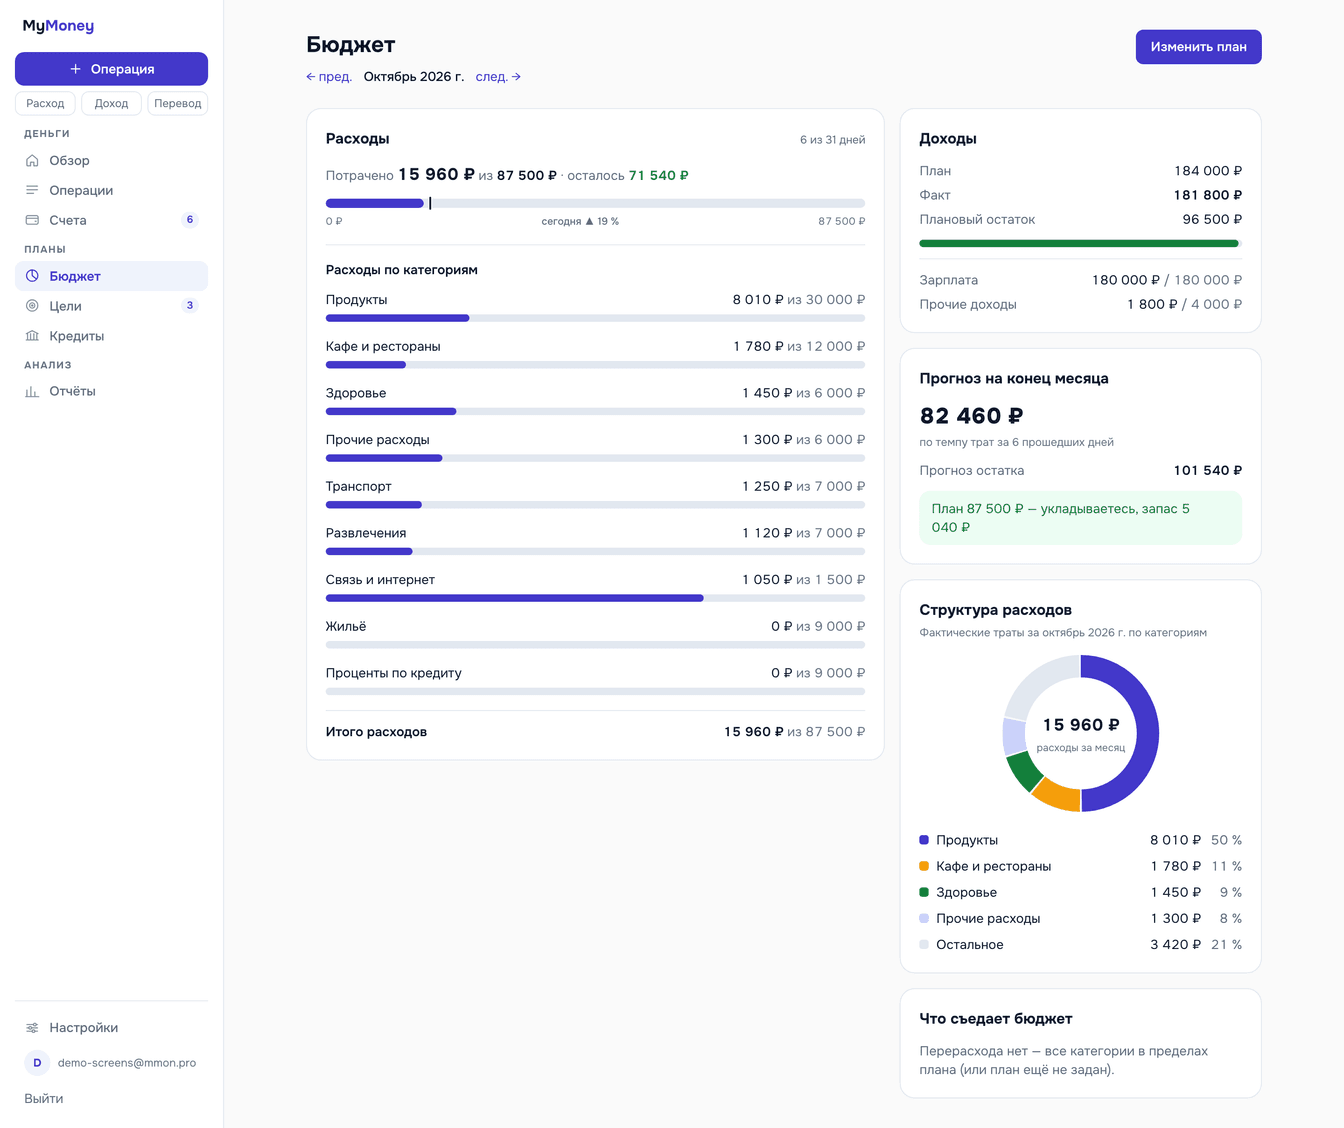This screenshot has height=1128, width=1344.
Task: Click the forecast amount 82 460 ₽
Action: [x=971, y=416]
